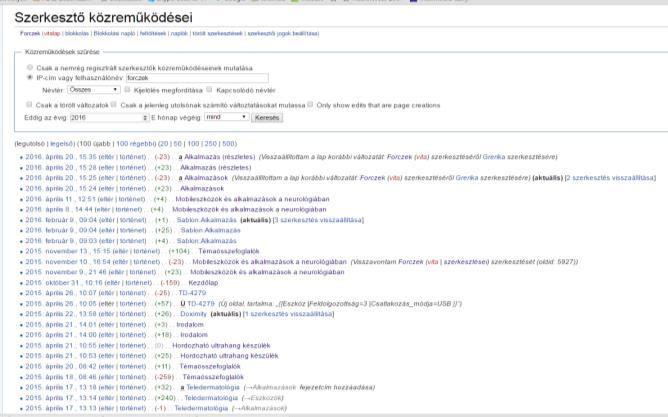Check 'Only show edits that are page creations'
The image size is (668, 417).
point(310,104)
